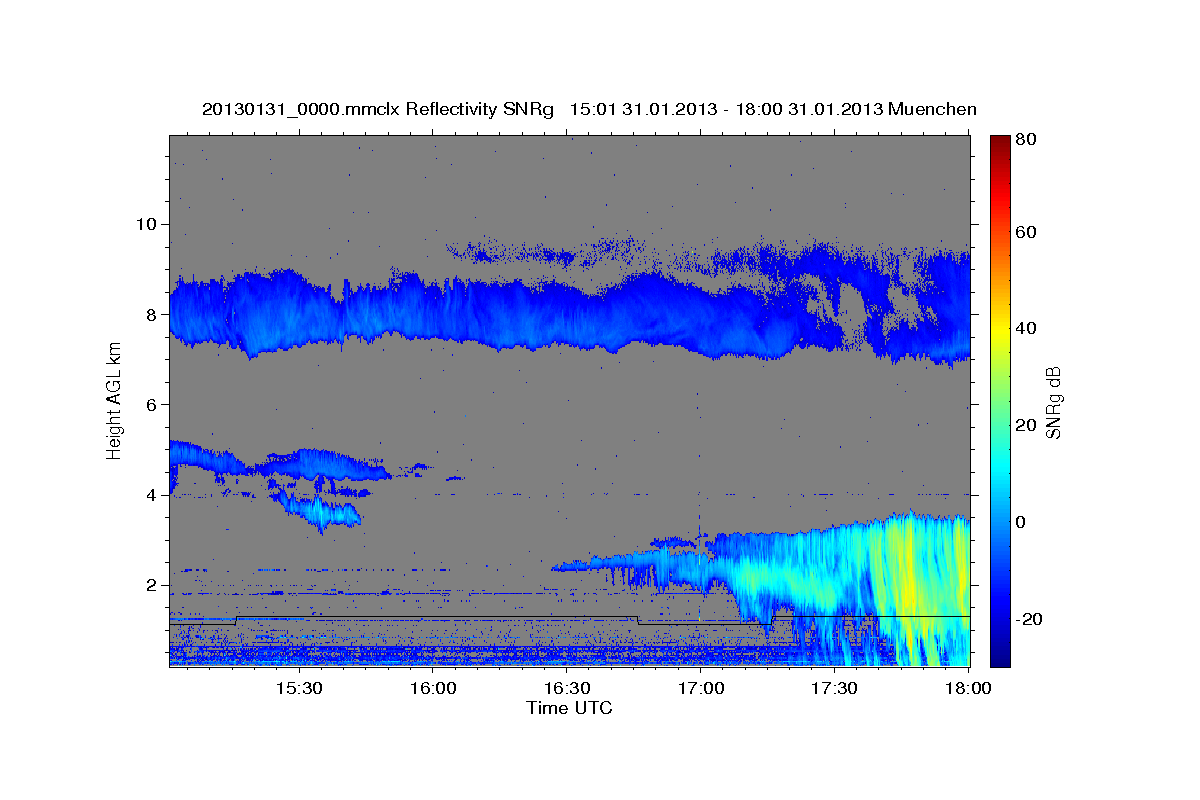Click the 18:00 time tick label
1200x800 pixels.
click(969, 689)
